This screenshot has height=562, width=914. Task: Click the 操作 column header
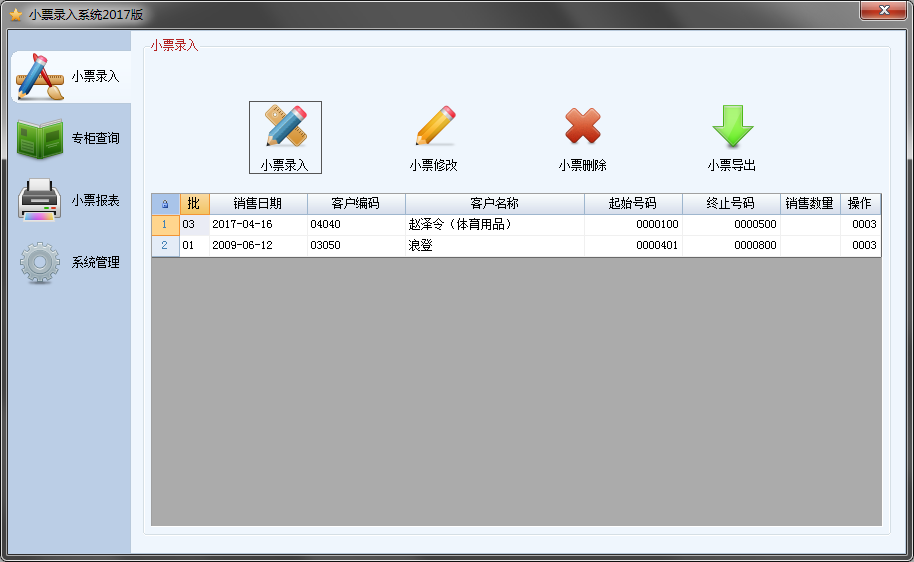tap(860, 204)
